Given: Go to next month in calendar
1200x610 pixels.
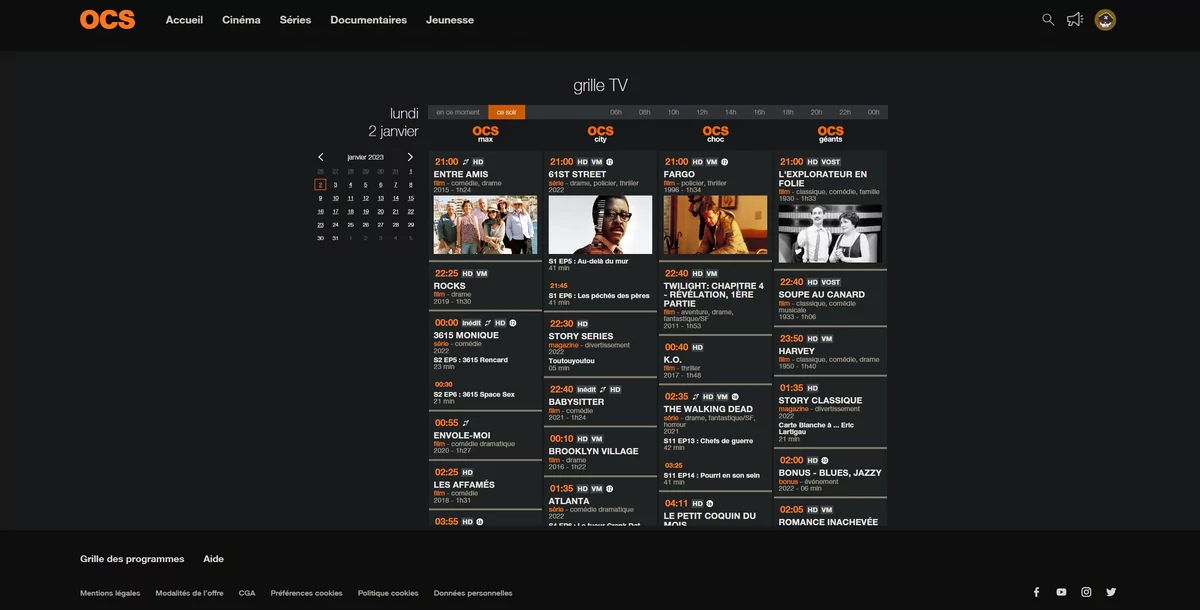Looking at the screenshot, I should (x=410, y=157).
